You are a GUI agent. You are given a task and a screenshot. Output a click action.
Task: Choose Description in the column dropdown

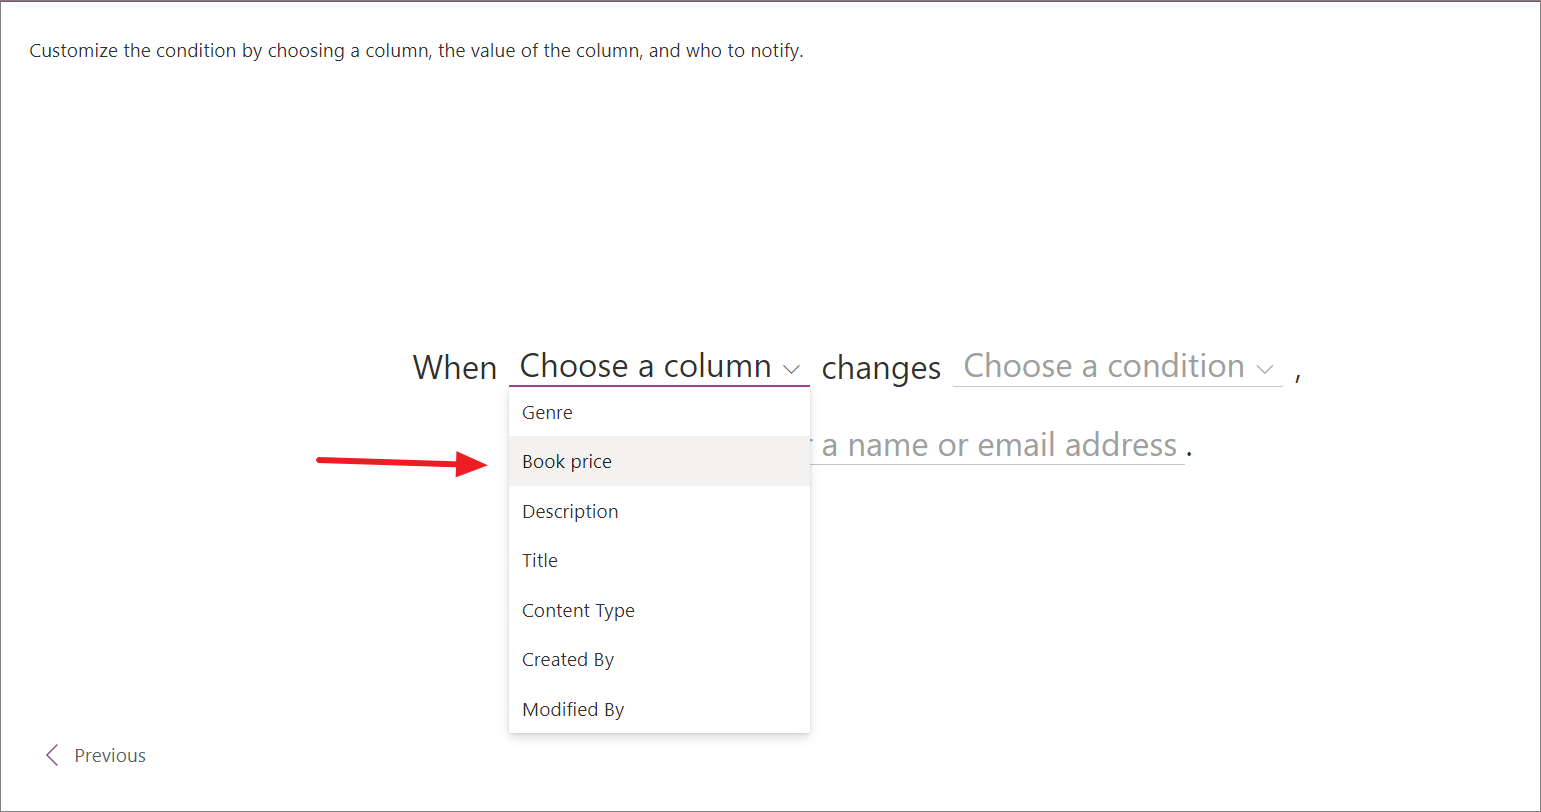(x=570, y=511)
